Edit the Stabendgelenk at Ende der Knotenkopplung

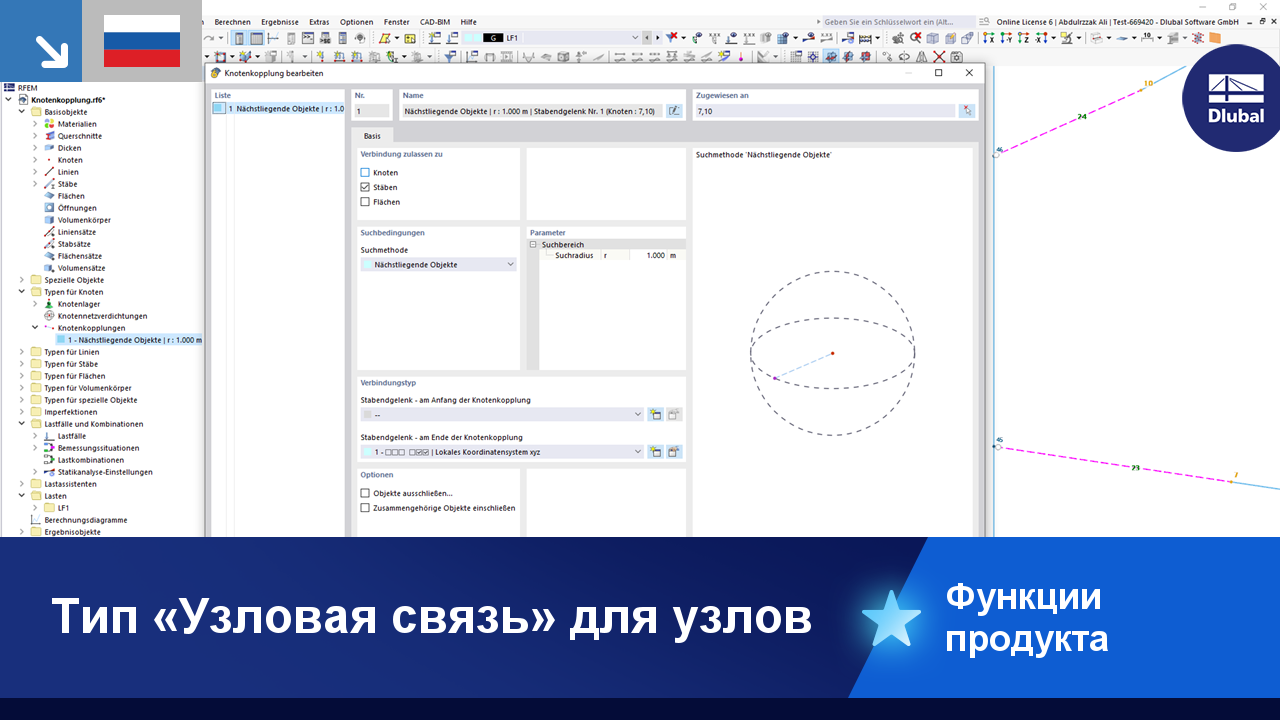674,452
